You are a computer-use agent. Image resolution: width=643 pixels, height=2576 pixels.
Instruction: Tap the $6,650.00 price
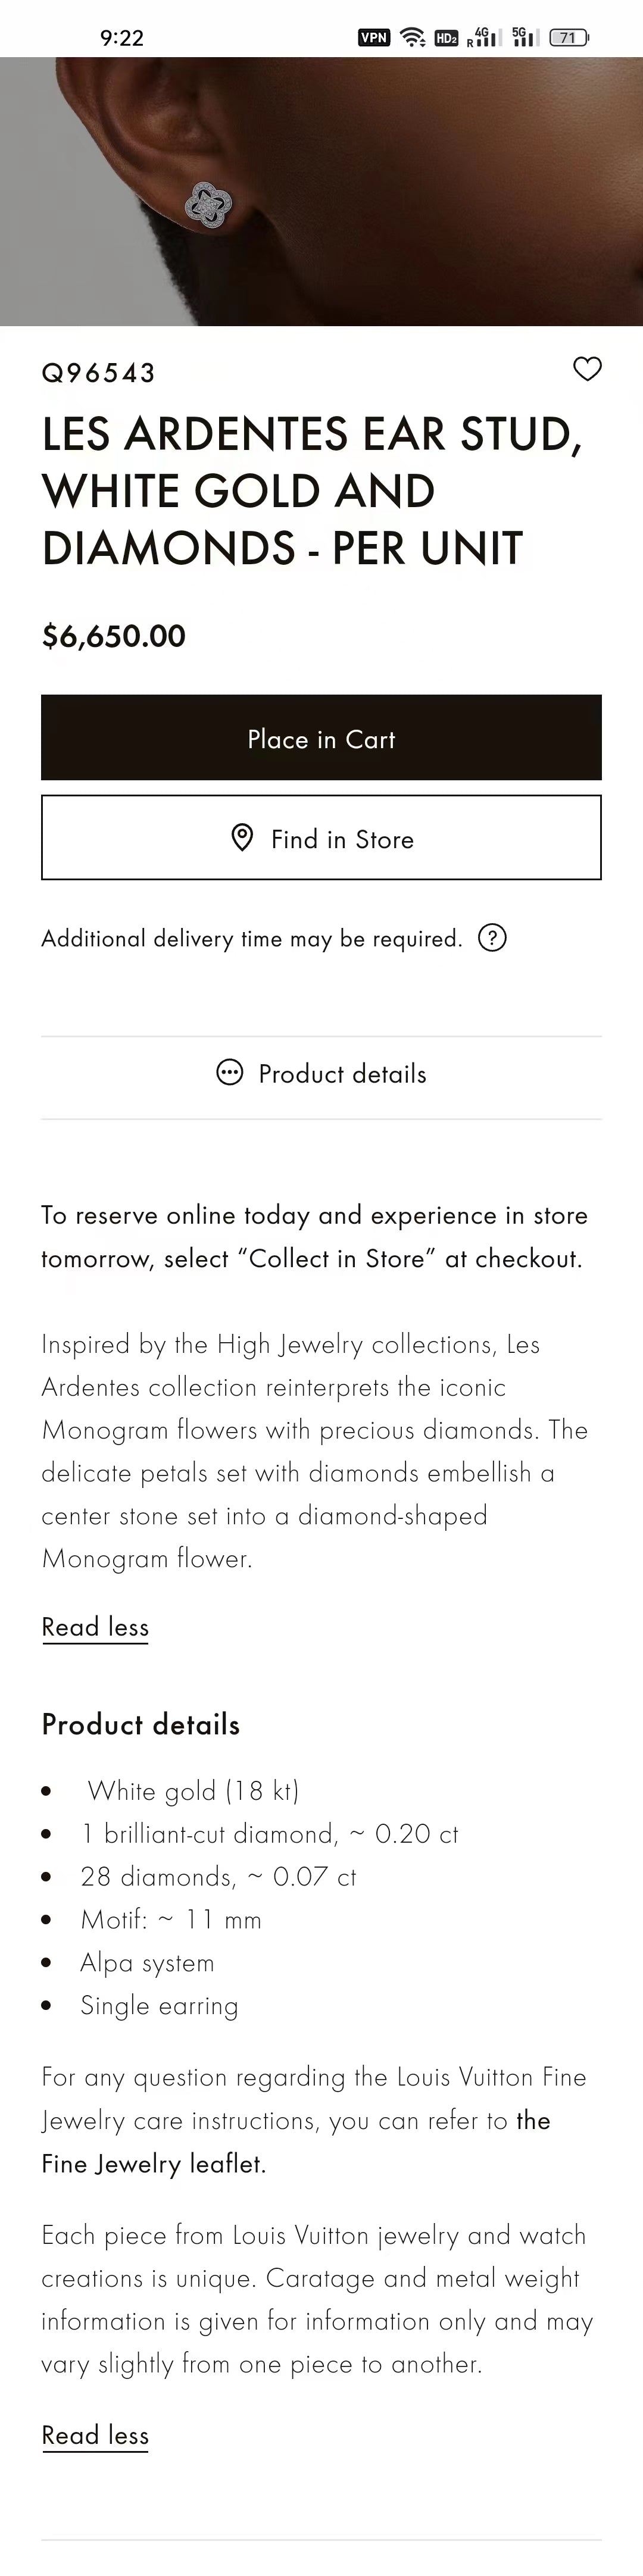(x=113, y=636)
